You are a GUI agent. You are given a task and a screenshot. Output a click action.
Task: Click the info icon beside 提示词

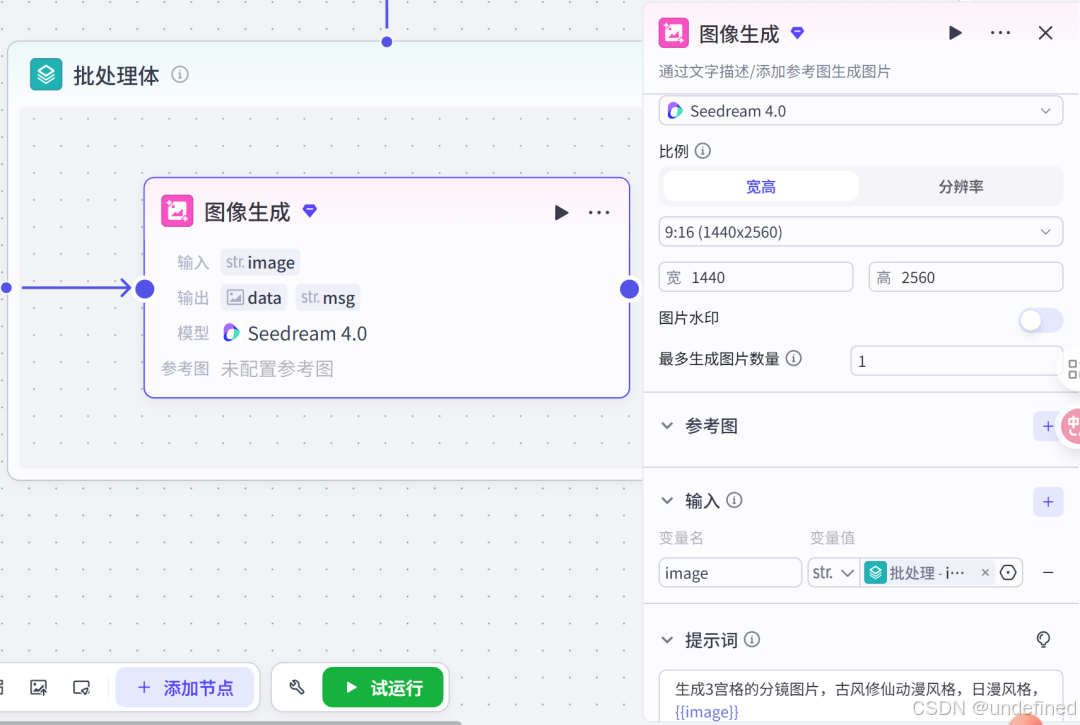752,640
